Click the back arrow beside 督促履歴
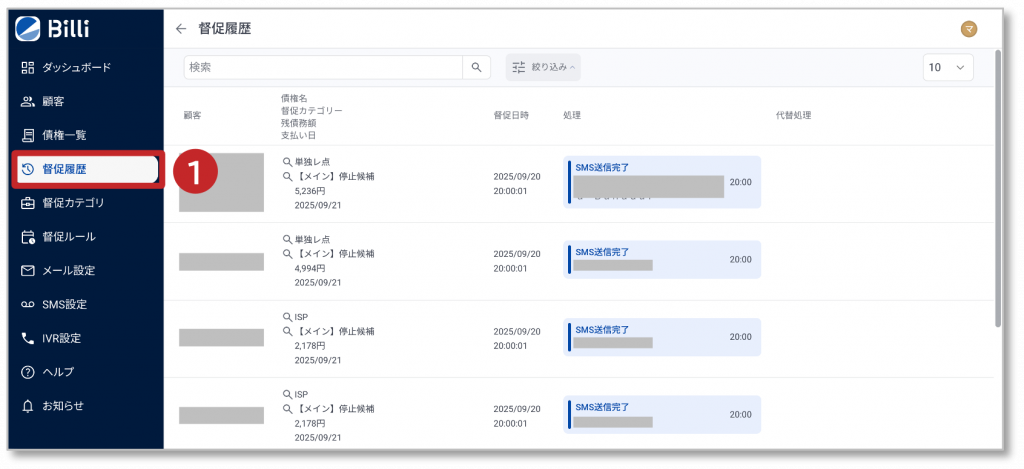The width and height of the screenshot is (1024, 469). pyautogui.click(x=181, y=29)
